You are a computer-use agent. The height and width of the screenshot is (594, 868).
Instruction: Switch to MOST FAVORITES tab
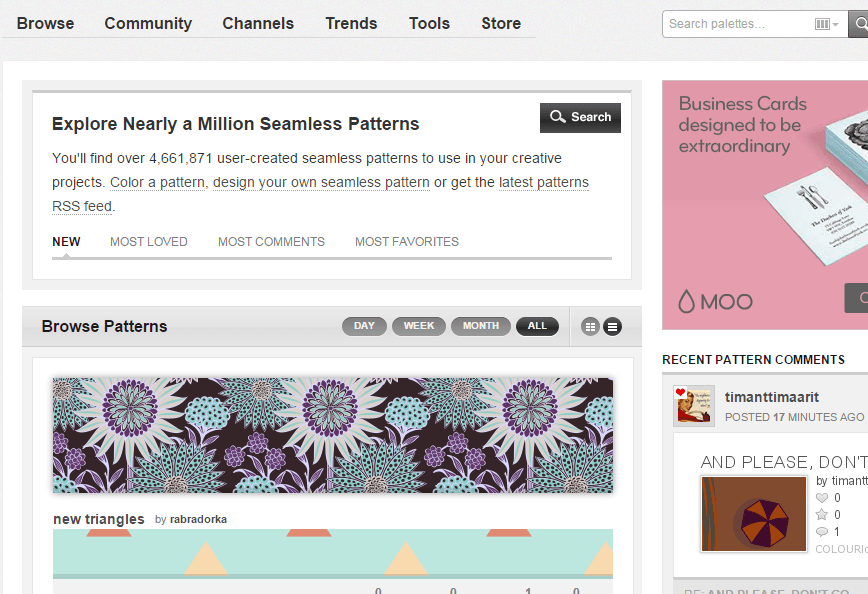pos(407,242)
